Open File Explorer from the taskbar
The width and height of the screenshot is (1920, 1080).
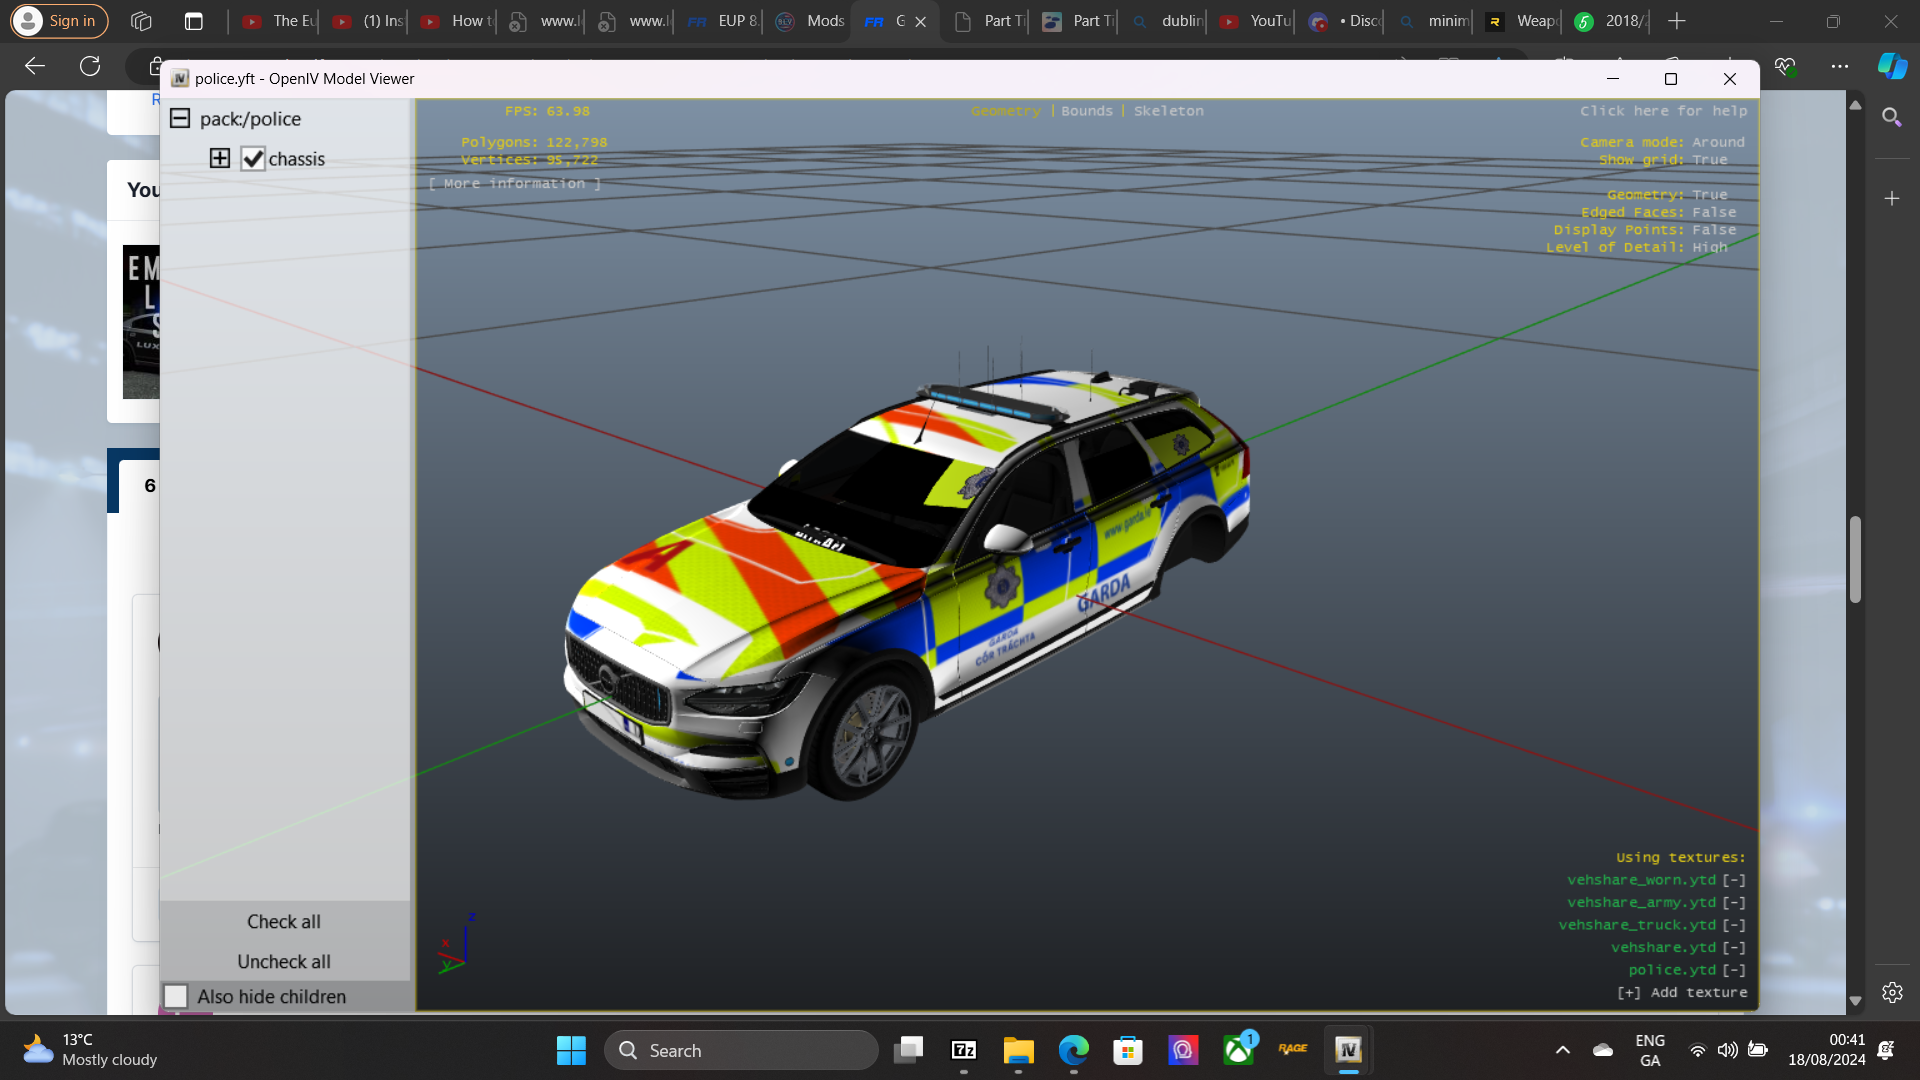[1018, 1050]
